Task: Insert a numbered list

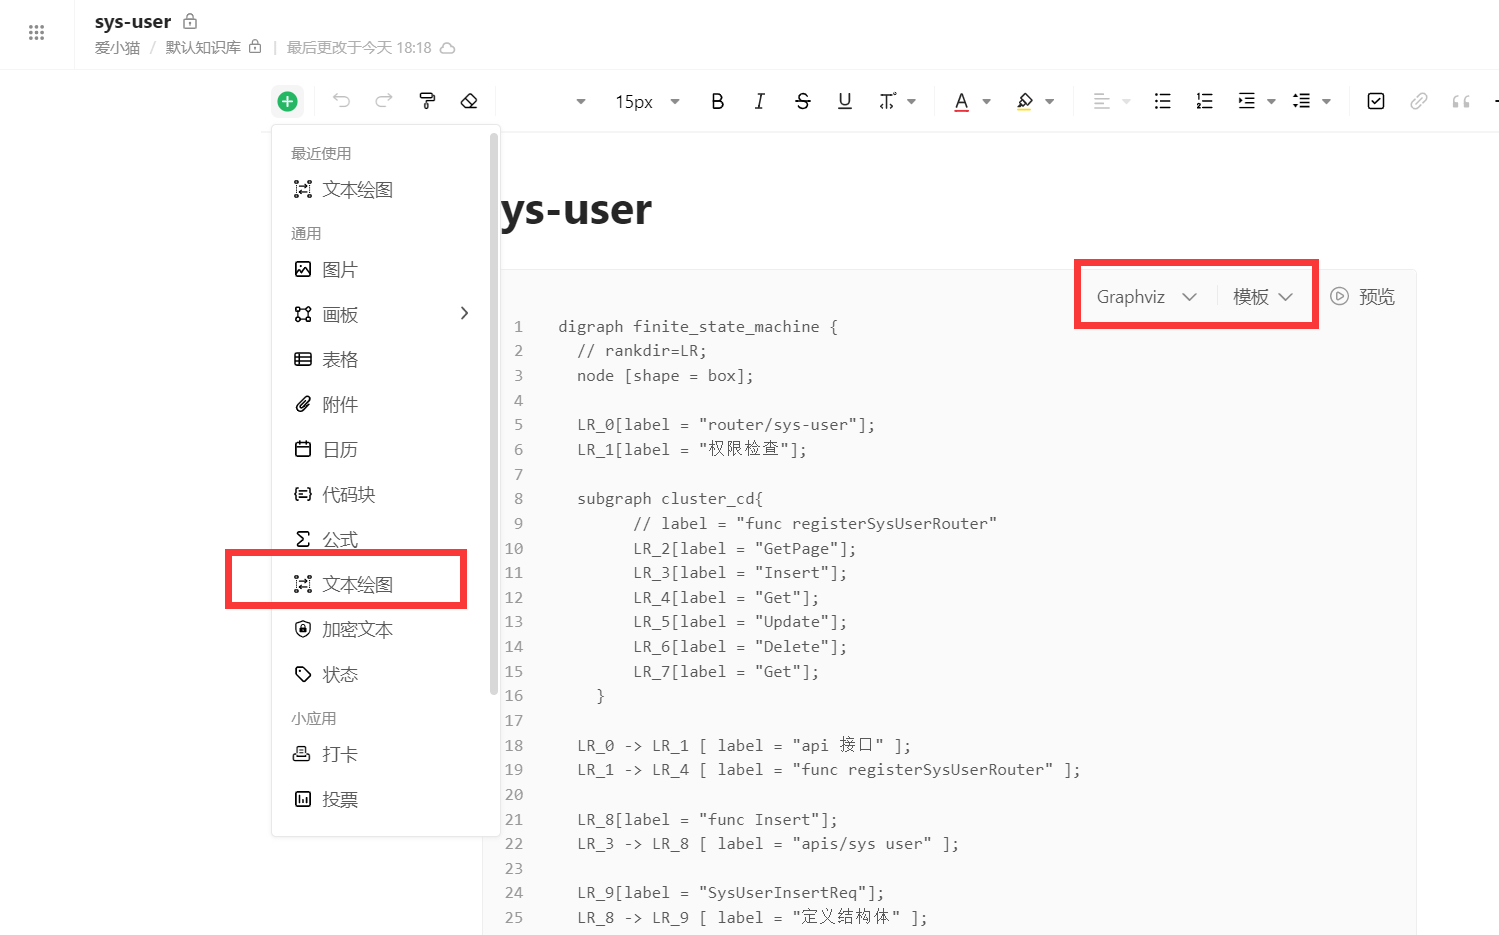Action: pos(1204,101)
